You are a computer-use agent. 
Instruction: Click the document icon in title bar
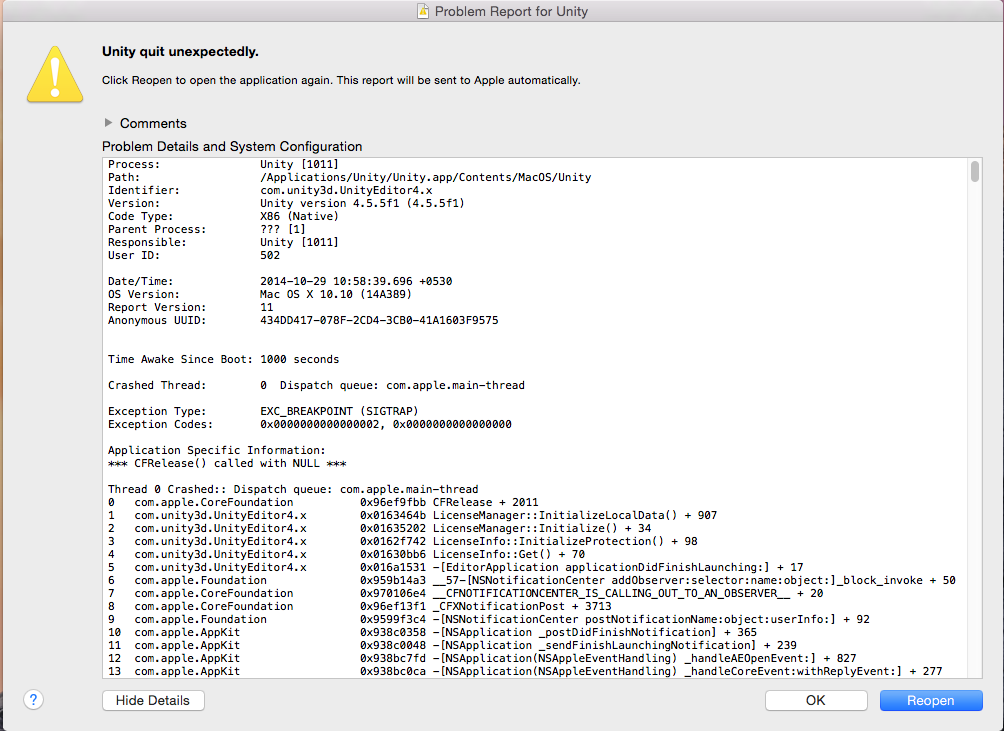[x=423, y=12]
